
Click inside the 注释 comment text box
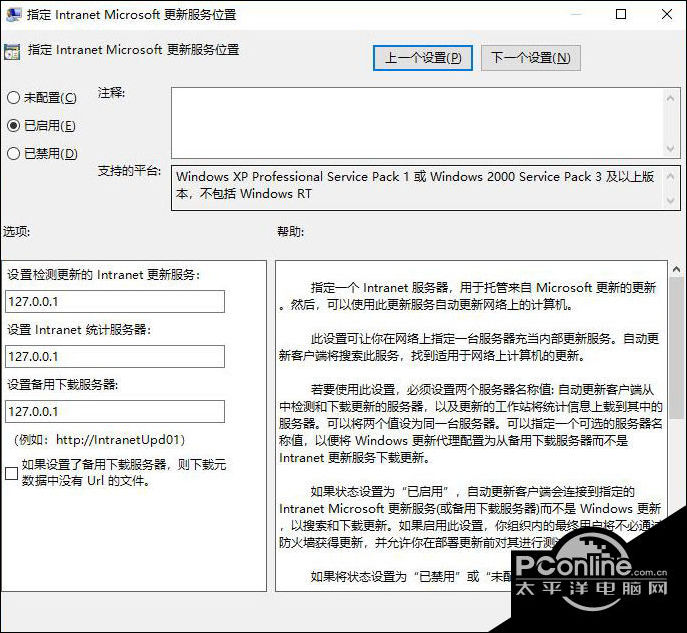pos(417,123)
